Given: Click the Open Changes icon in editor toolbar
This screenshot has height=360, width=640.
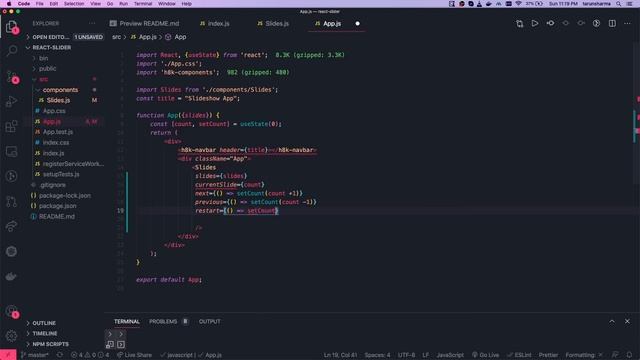Looking at the screenshot, I should click(519, 24).
